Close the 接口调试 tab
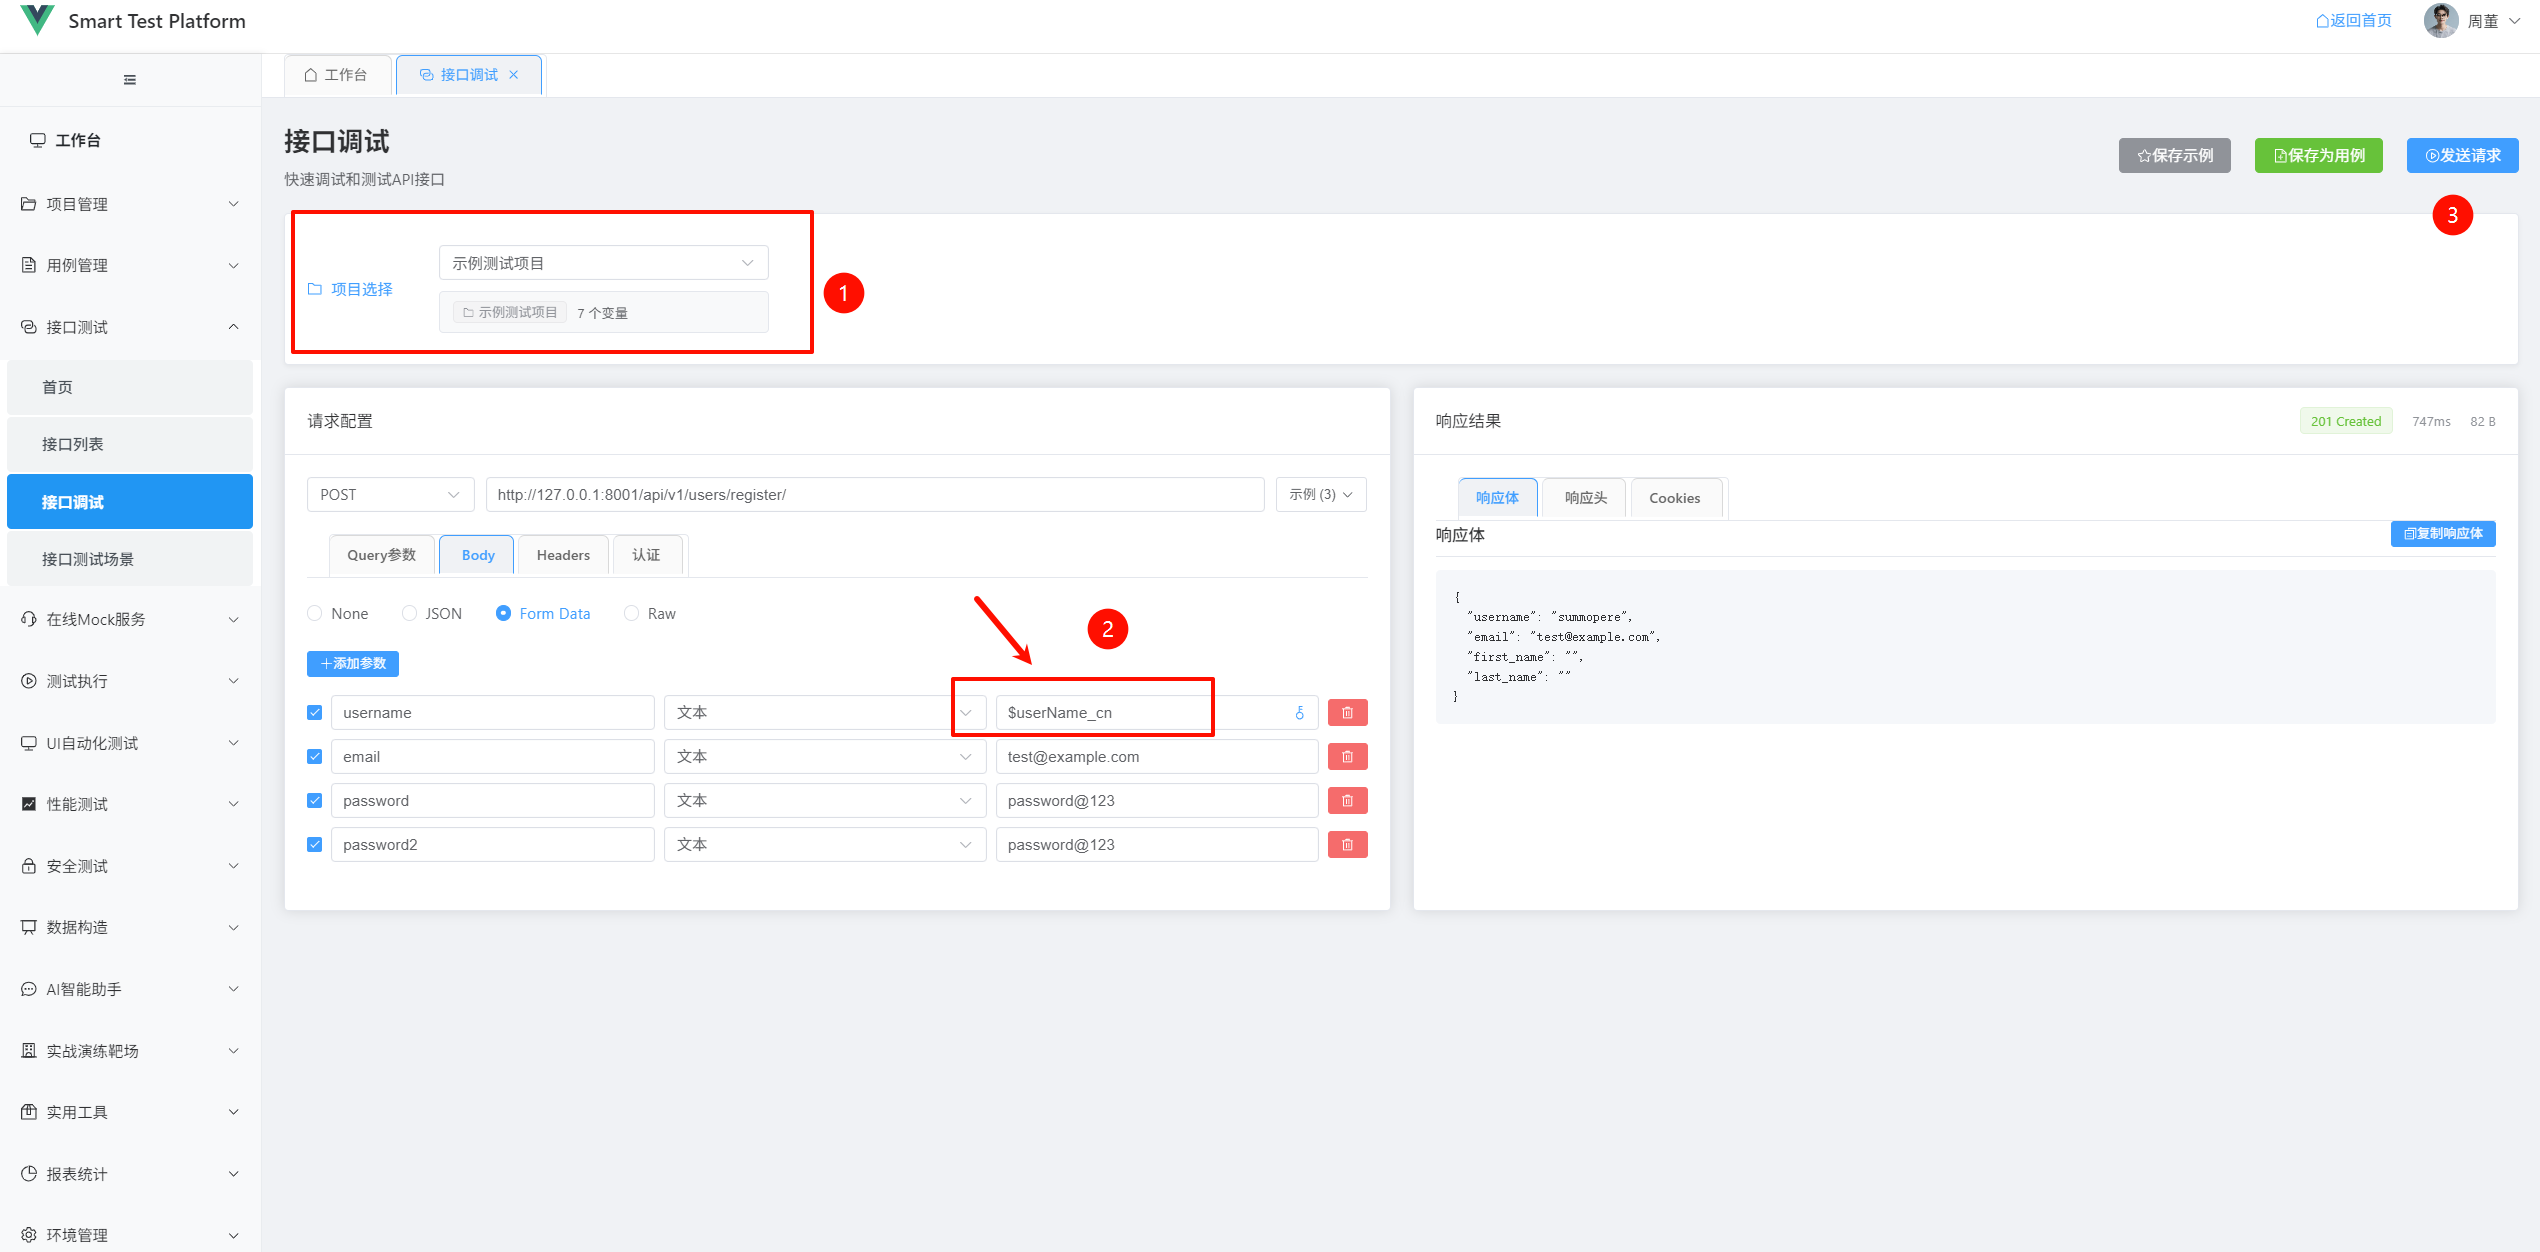This screenshot has height=1252, width=2540. coord(514,75)
